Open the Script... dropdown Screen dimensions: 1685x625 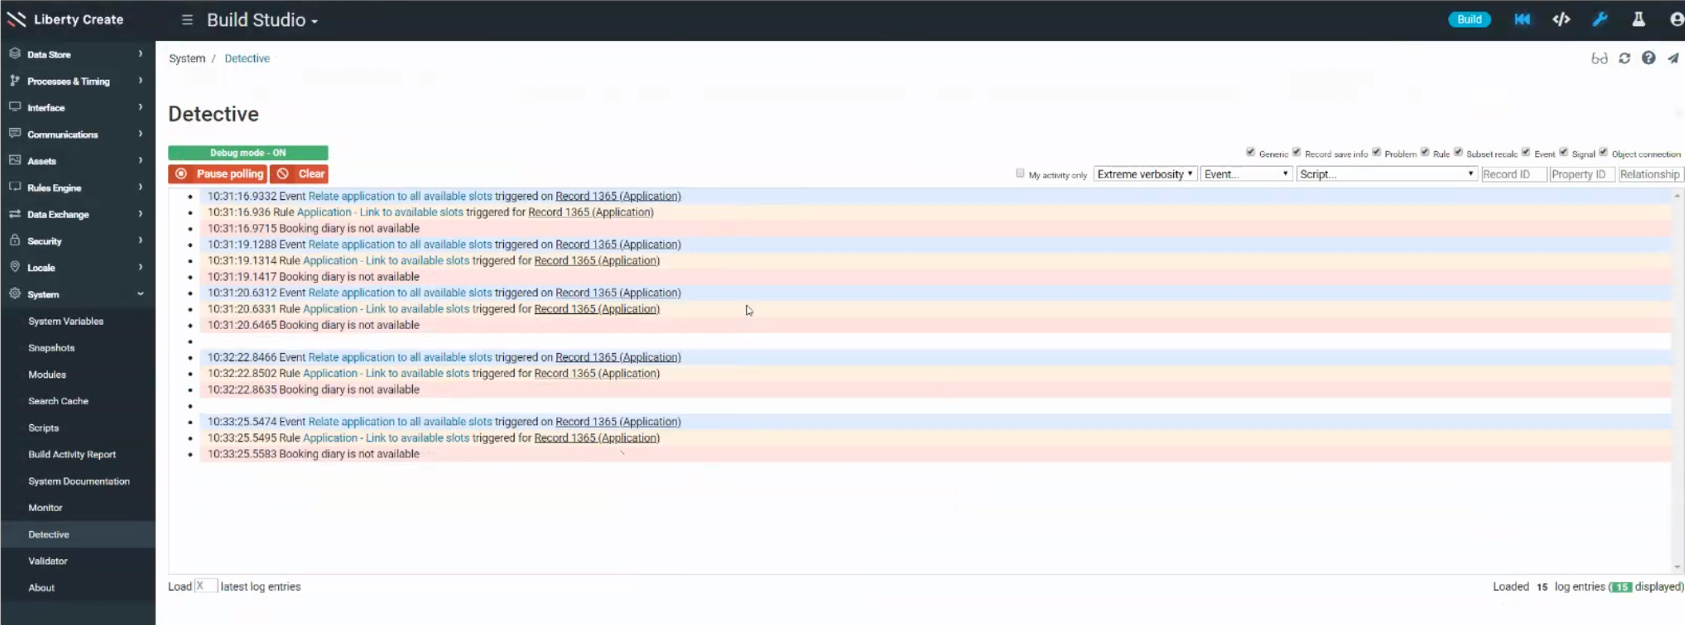point(1387,174)
